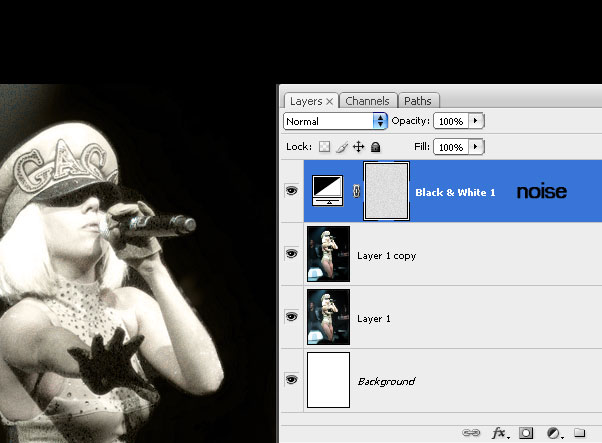Toggle lock all padlock icon
The height and width of the screenshot is (443, 602).
tap(375, 147)
